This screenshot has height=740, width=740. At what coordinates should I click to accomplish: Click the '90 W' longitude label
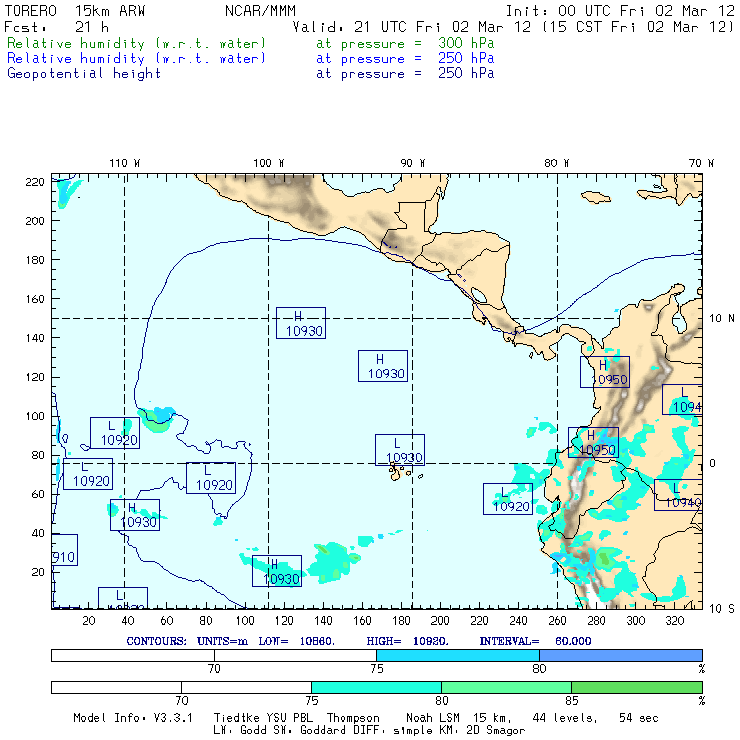413,163
